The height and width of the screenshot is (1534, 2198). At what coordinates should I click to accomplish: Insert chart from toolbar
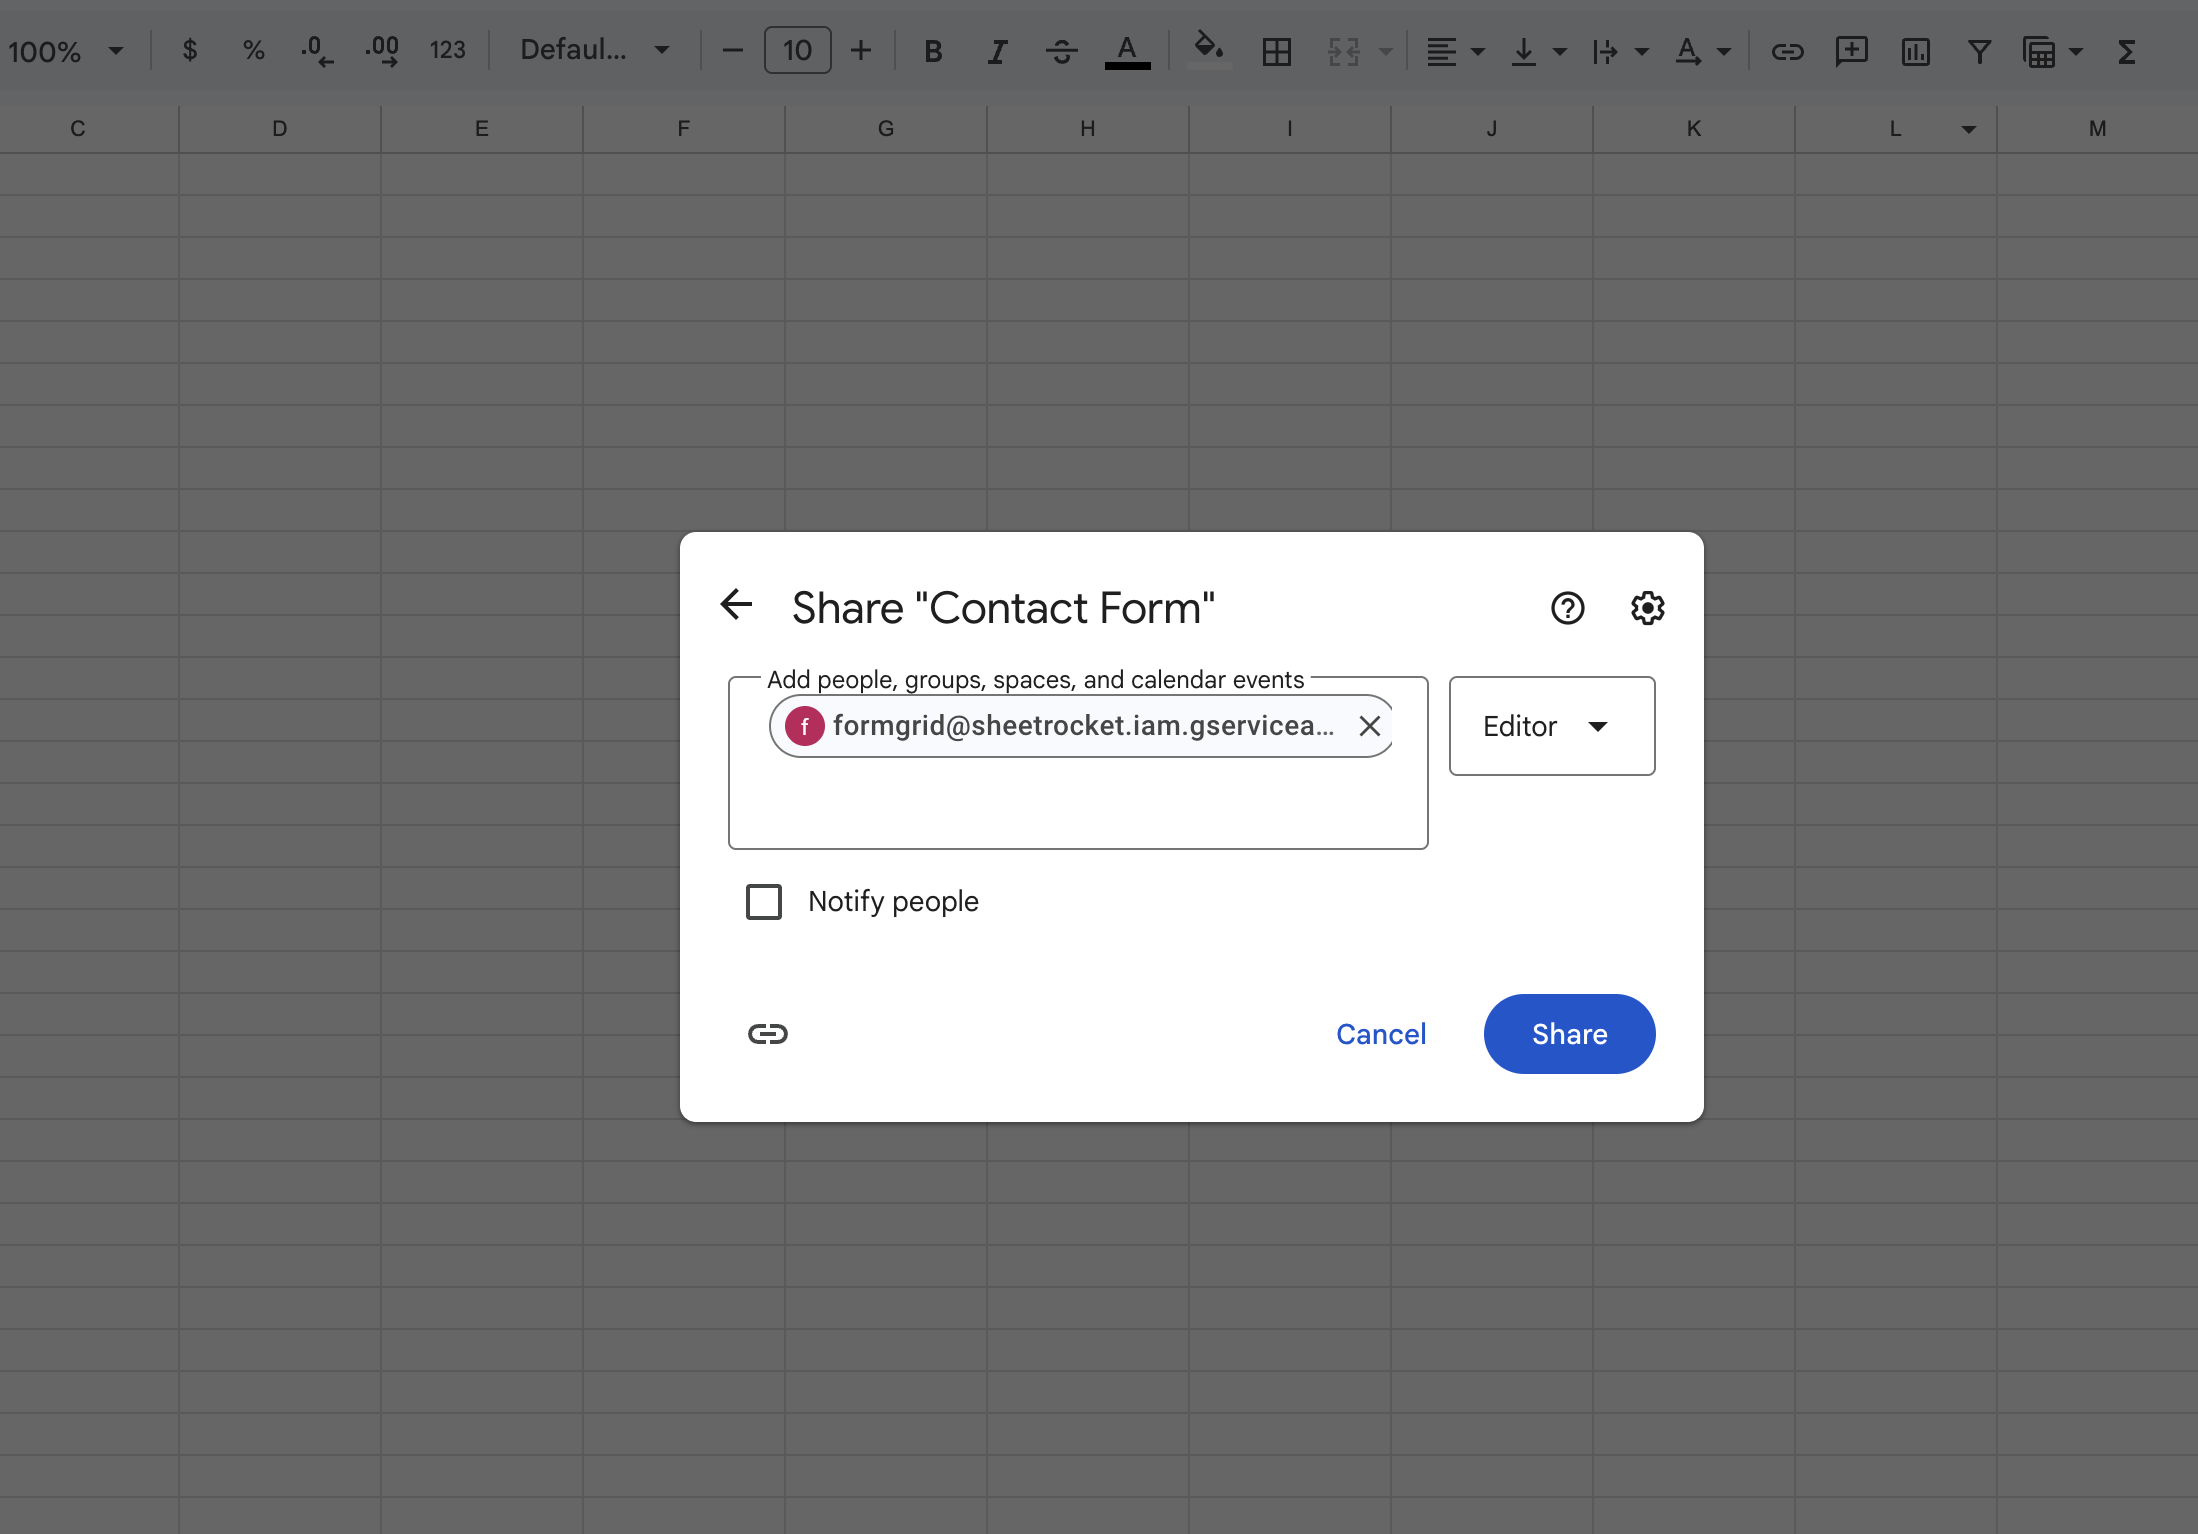click(x=1915, y=51)
